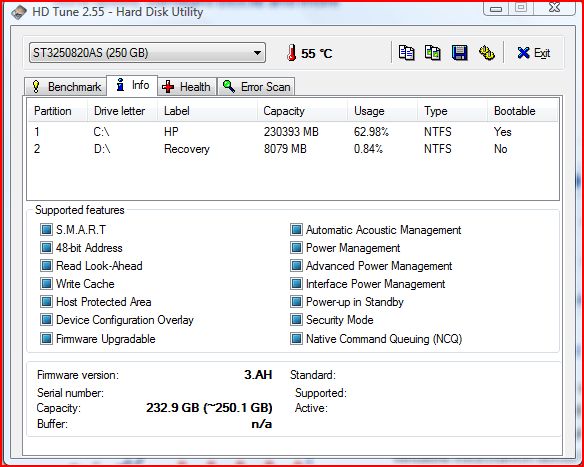Click the Capacity column header
The image size is (584, 467).
point(302,111)
